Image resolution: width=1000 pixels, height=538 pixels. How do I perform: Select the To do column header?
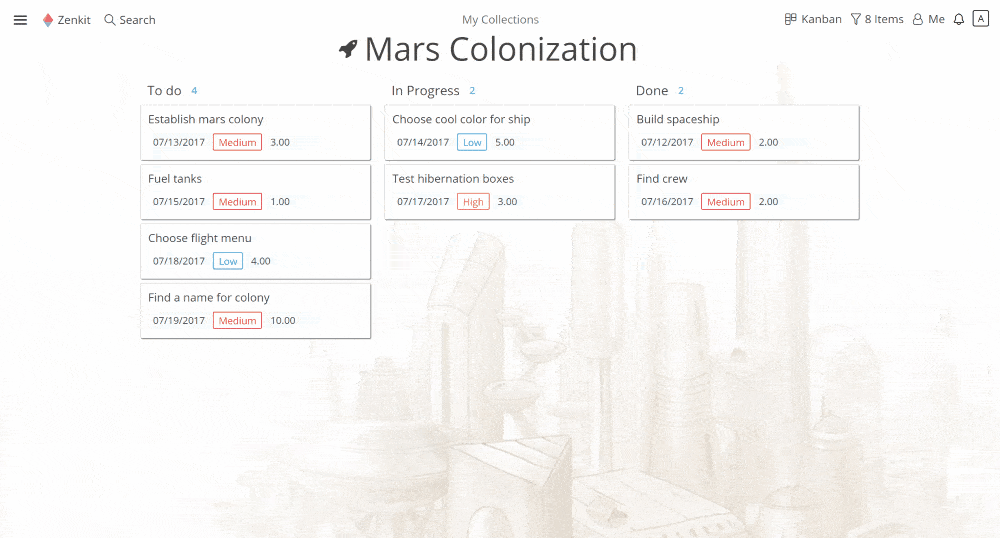pyautogui.click(x=165, y=91)
